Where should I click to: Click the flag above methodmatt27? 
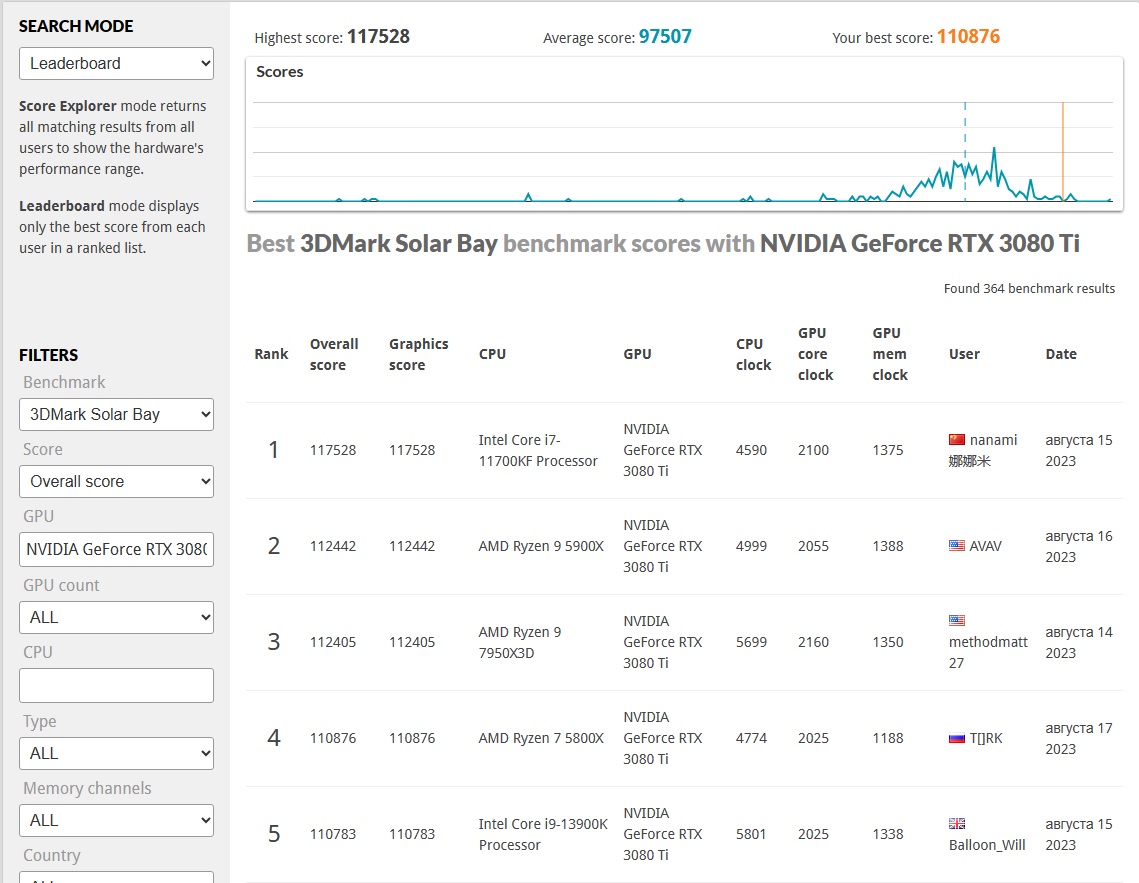(957, 621)
